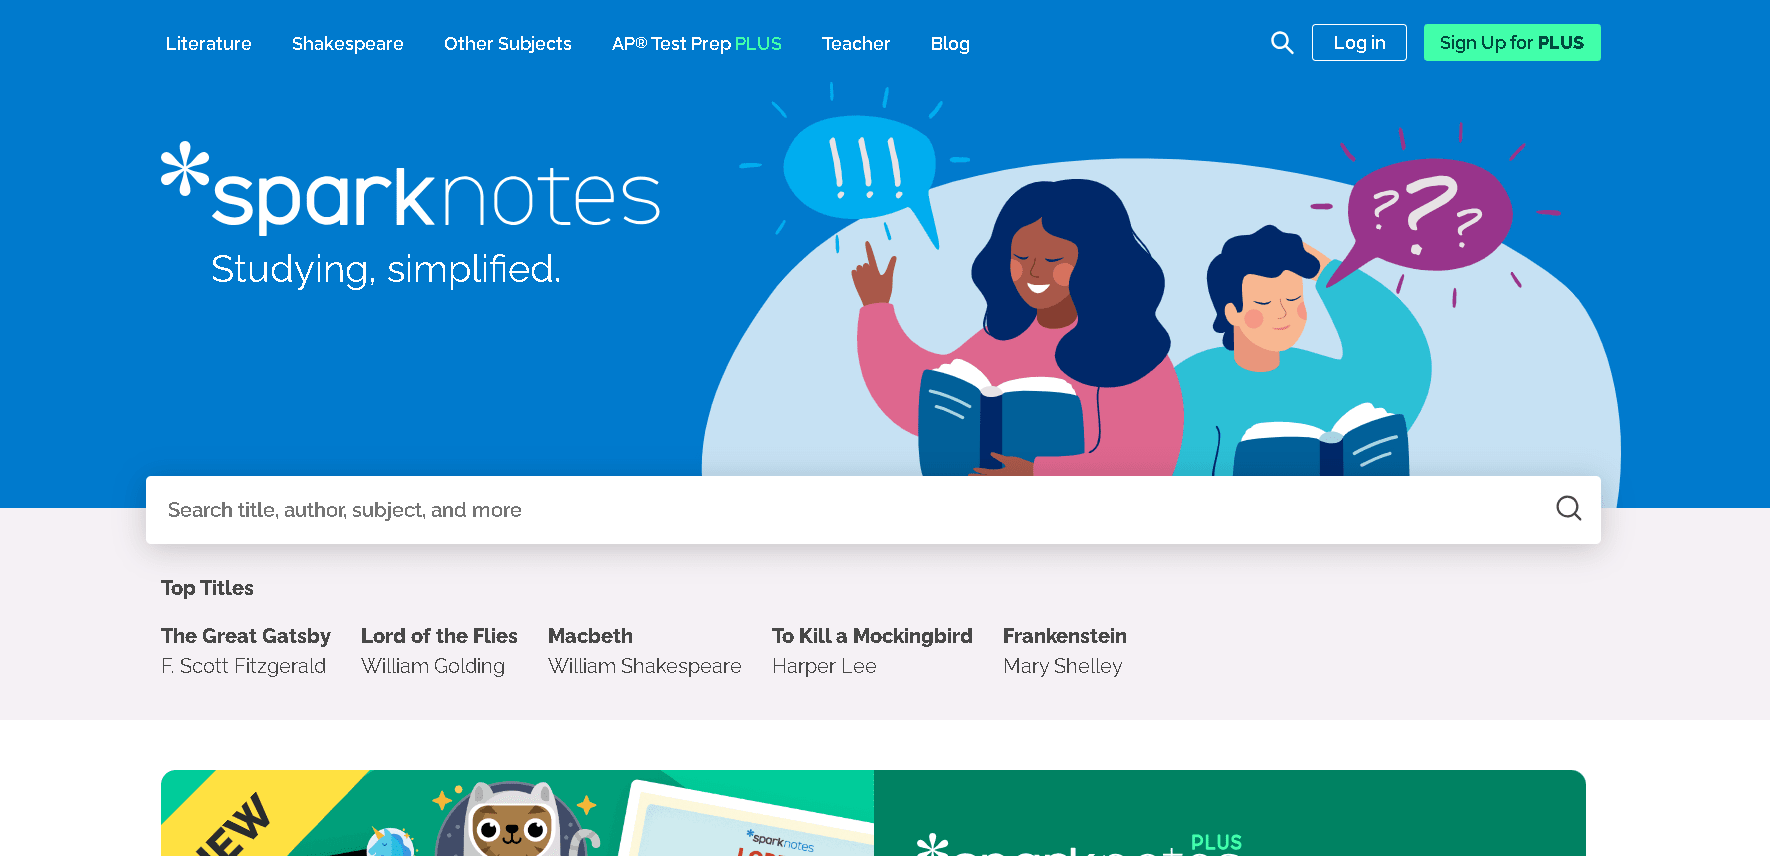Select Frankenstein by Mary Shelley
This screenshot has width=1770, height=856.
[x=1065, y=651]
